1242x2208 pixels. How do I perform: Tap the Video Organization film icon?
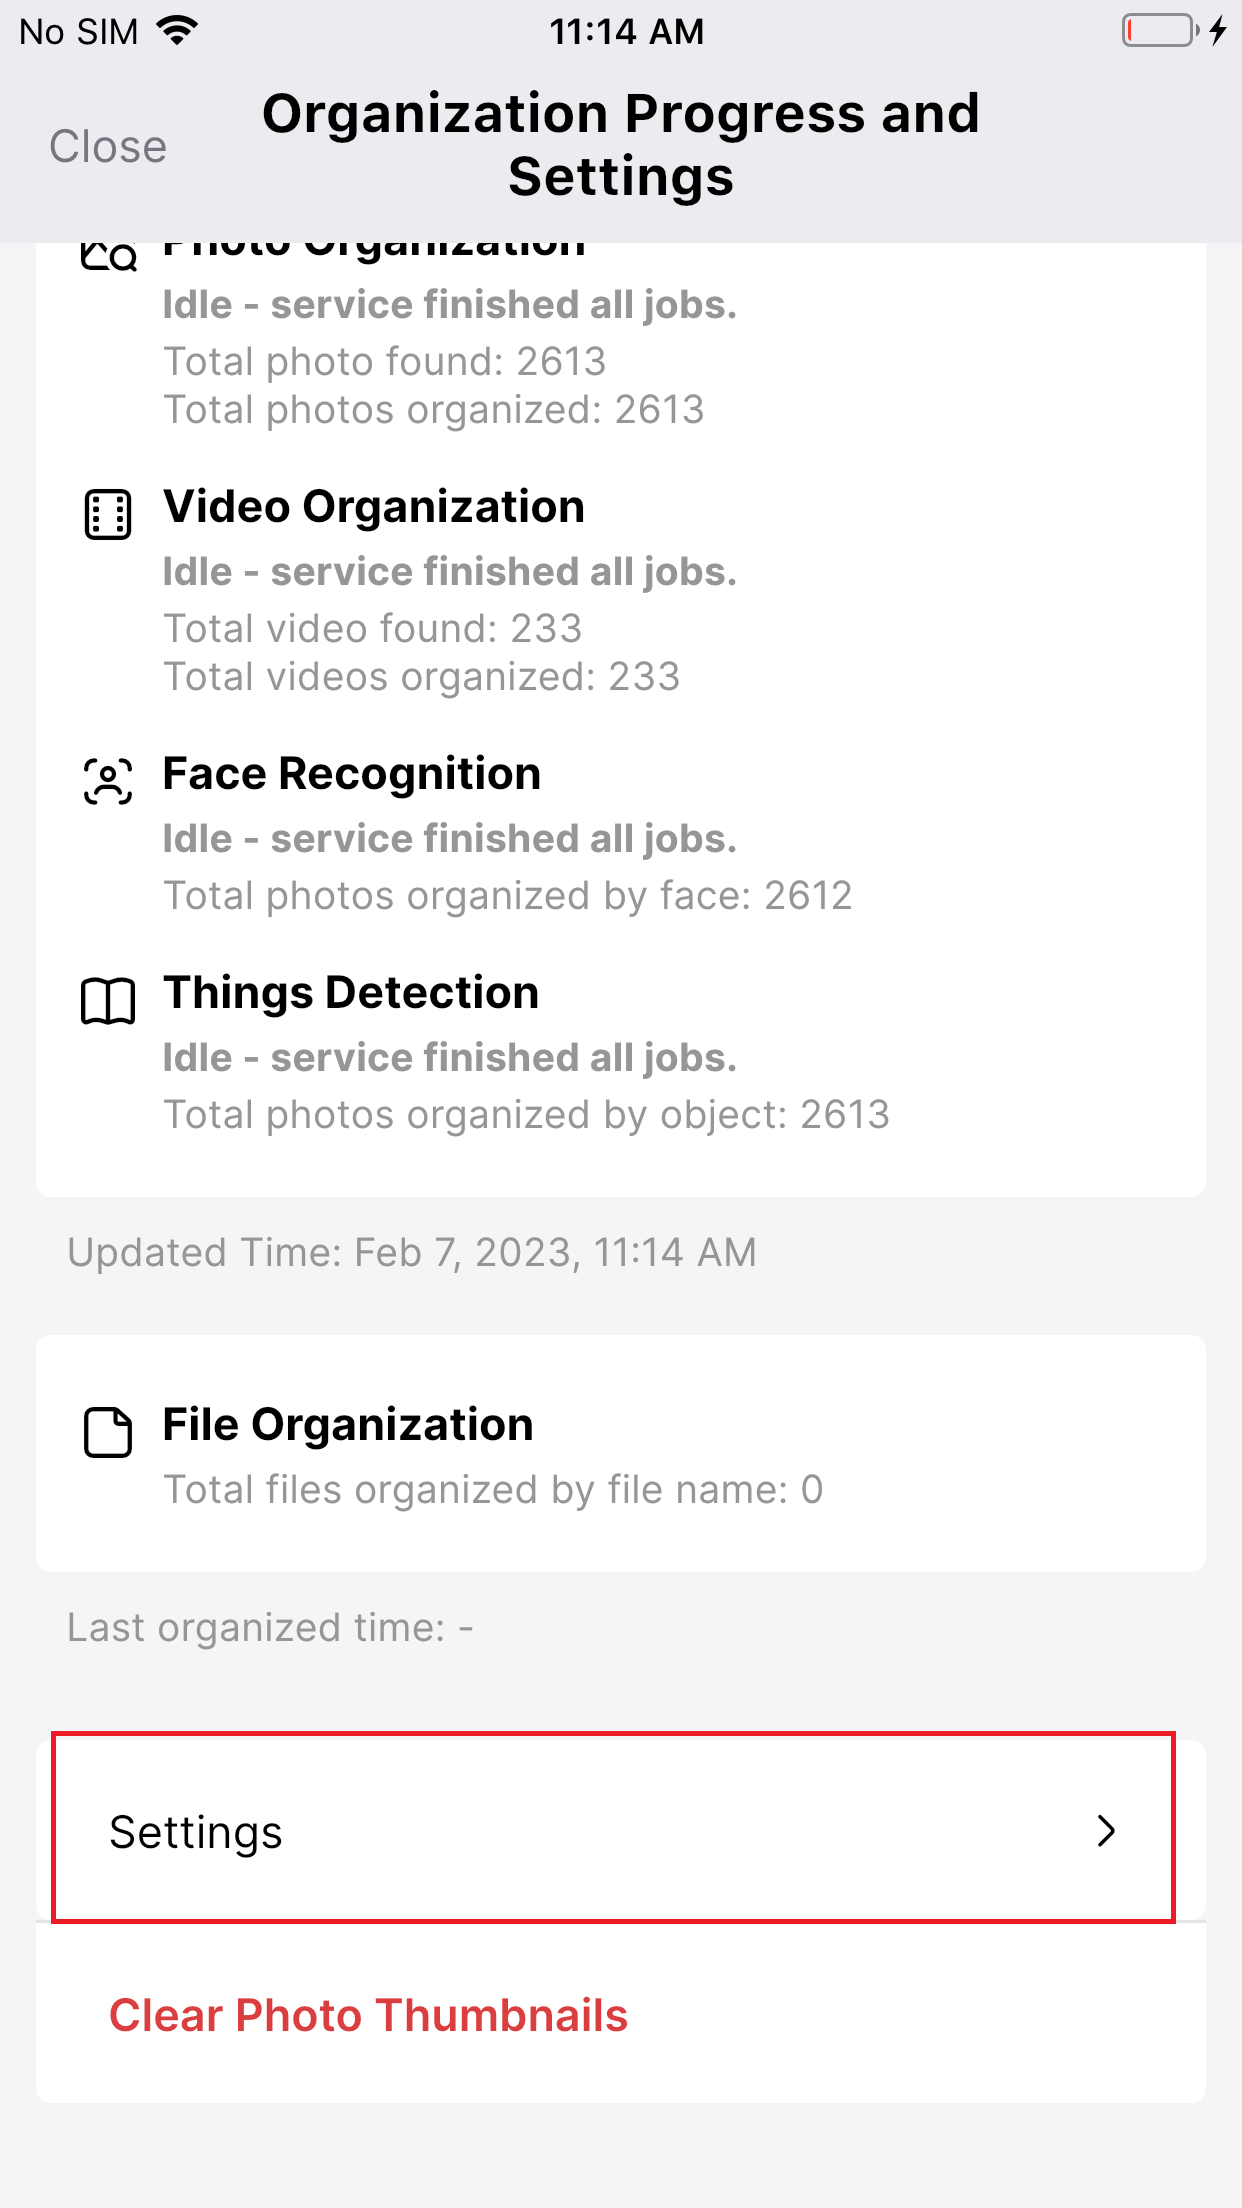tap(108, 514)
